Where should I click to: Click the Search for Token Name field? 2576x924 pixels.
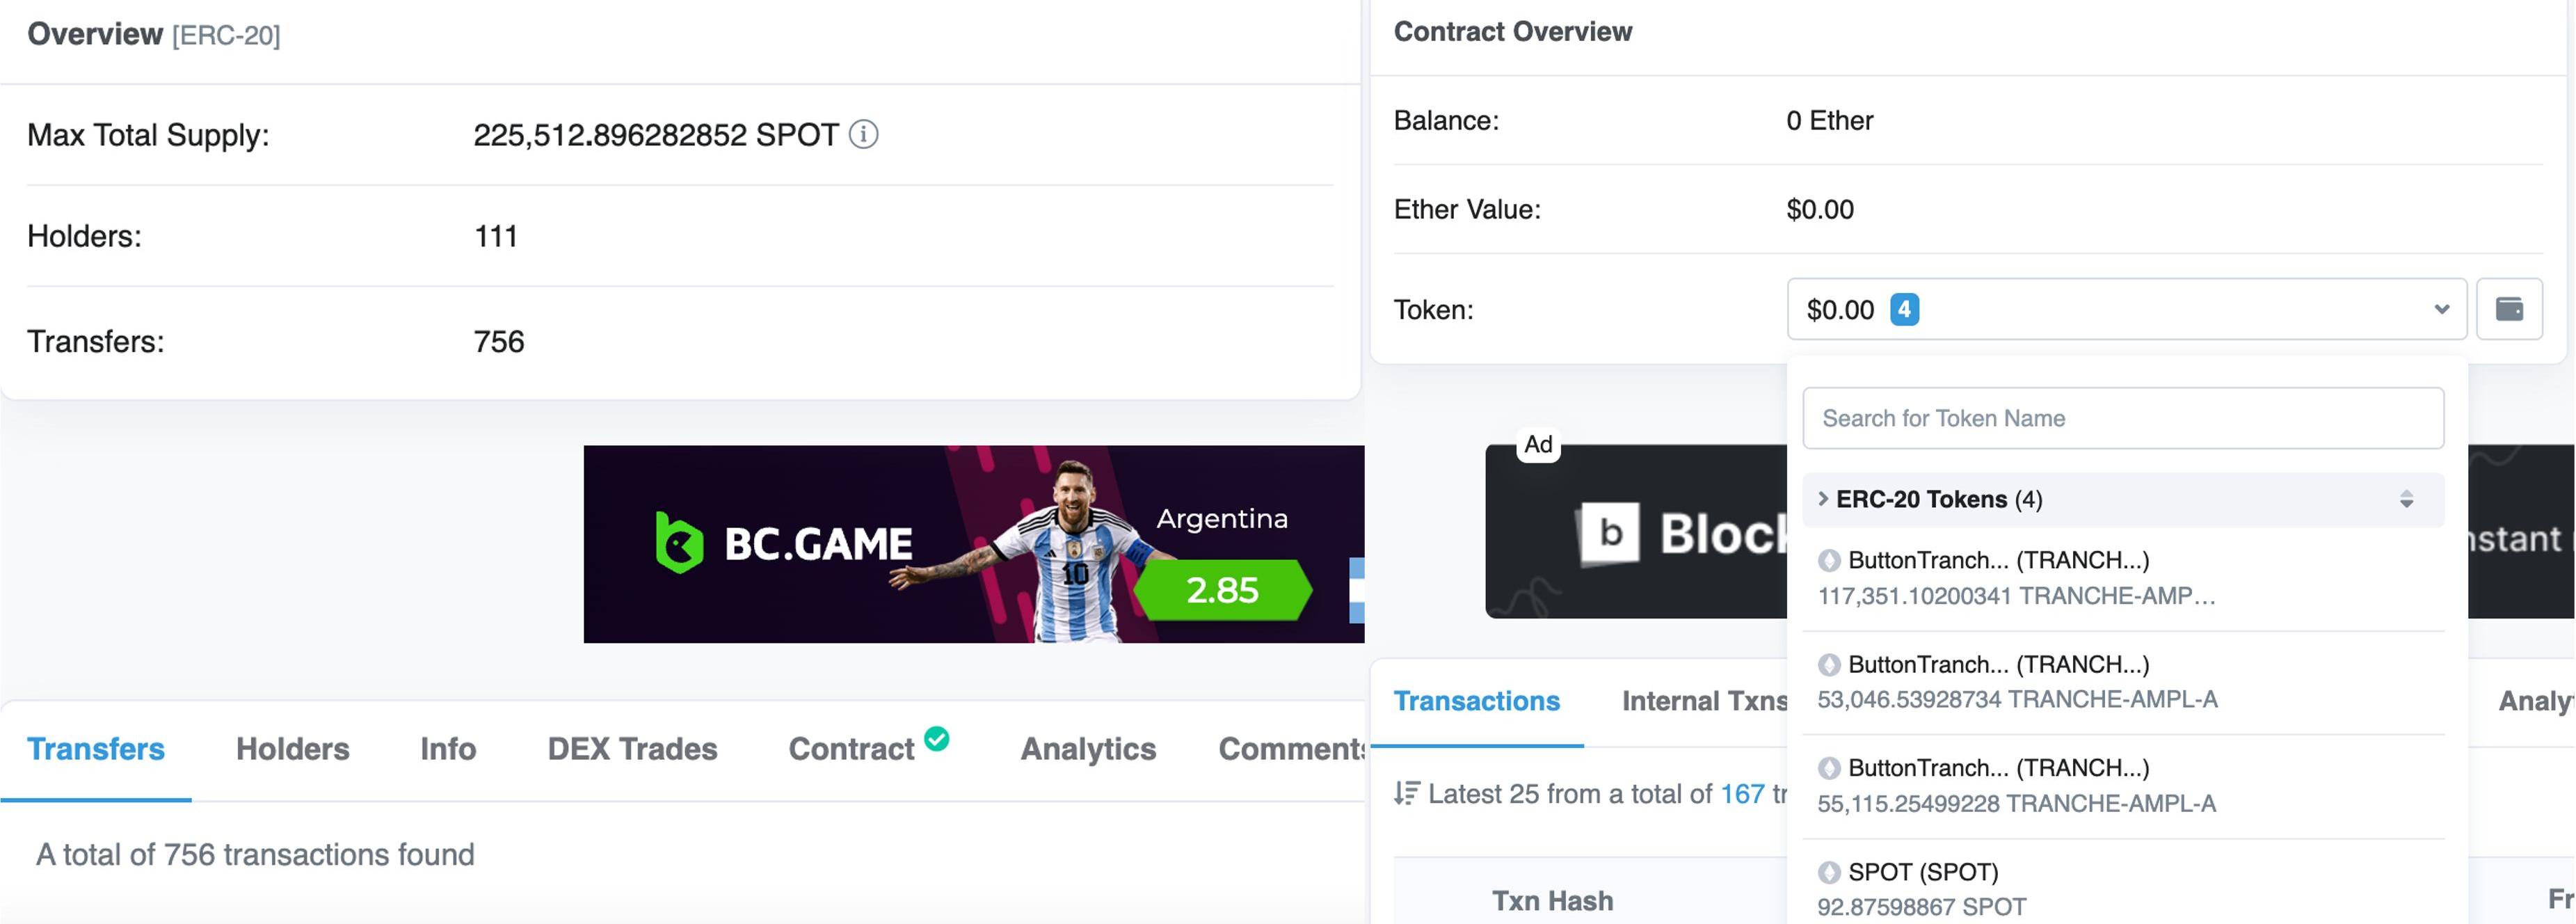pos(2122,418)
